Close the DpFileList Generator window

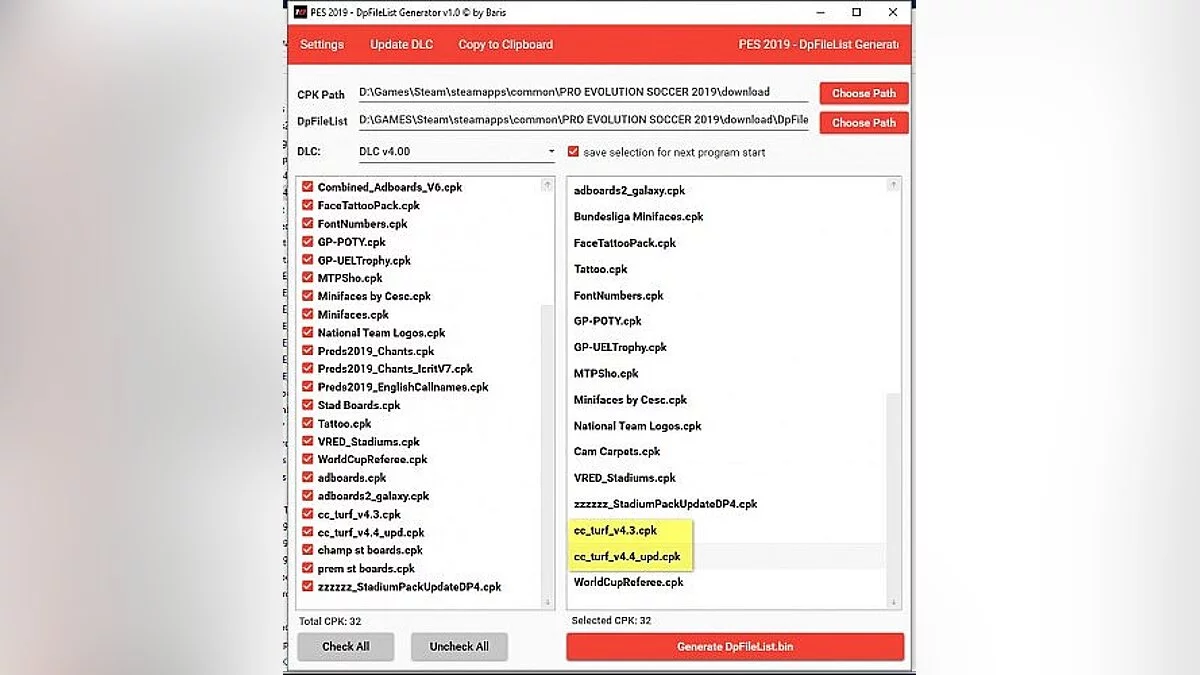tap(892, 12)
